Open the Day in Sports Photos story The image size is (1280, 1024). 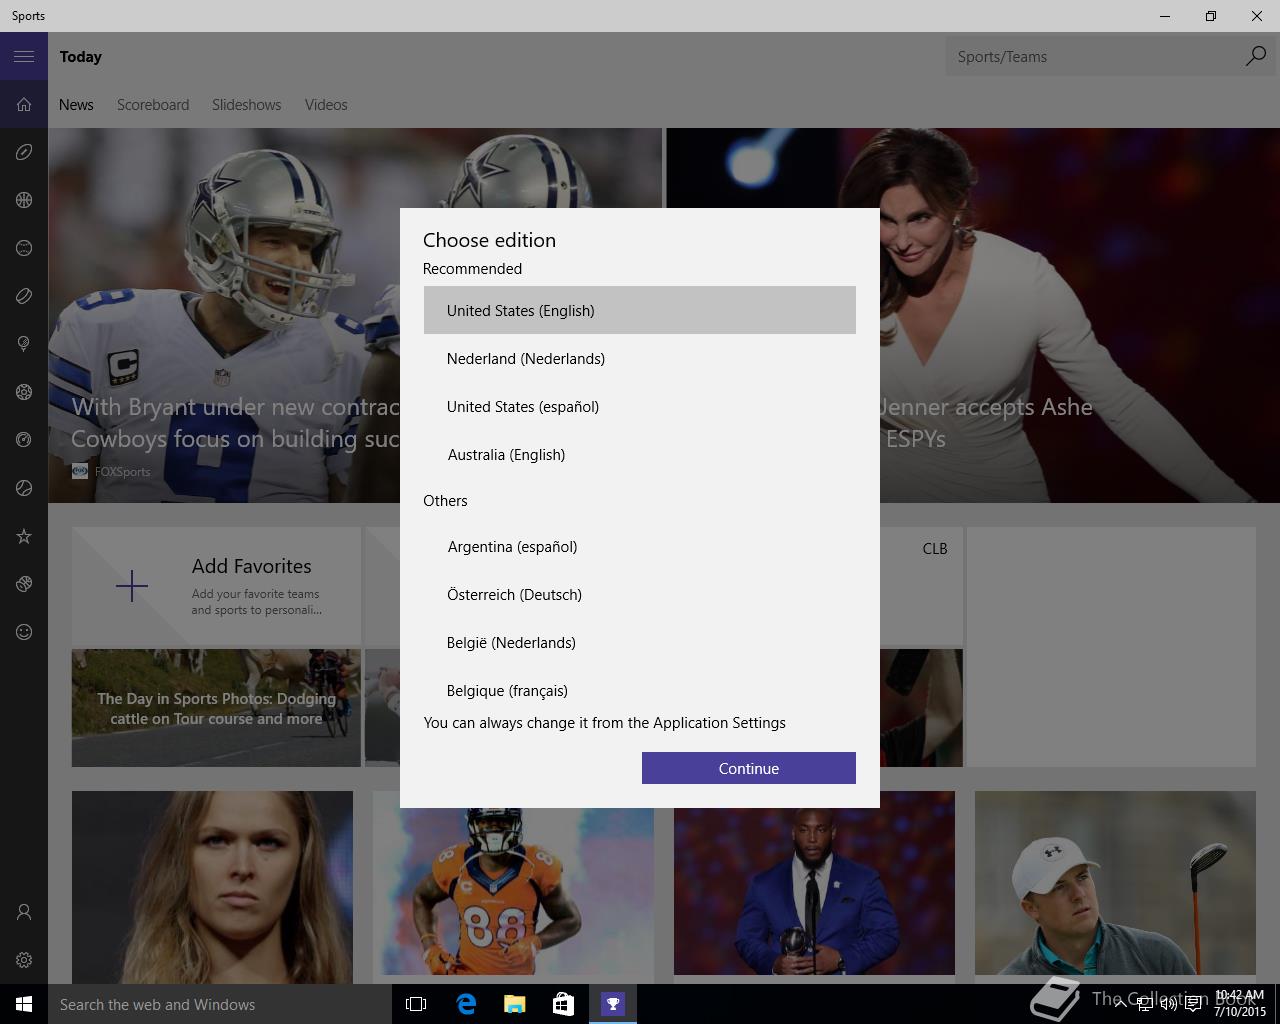pyautogui.click(x=216, y=708)
